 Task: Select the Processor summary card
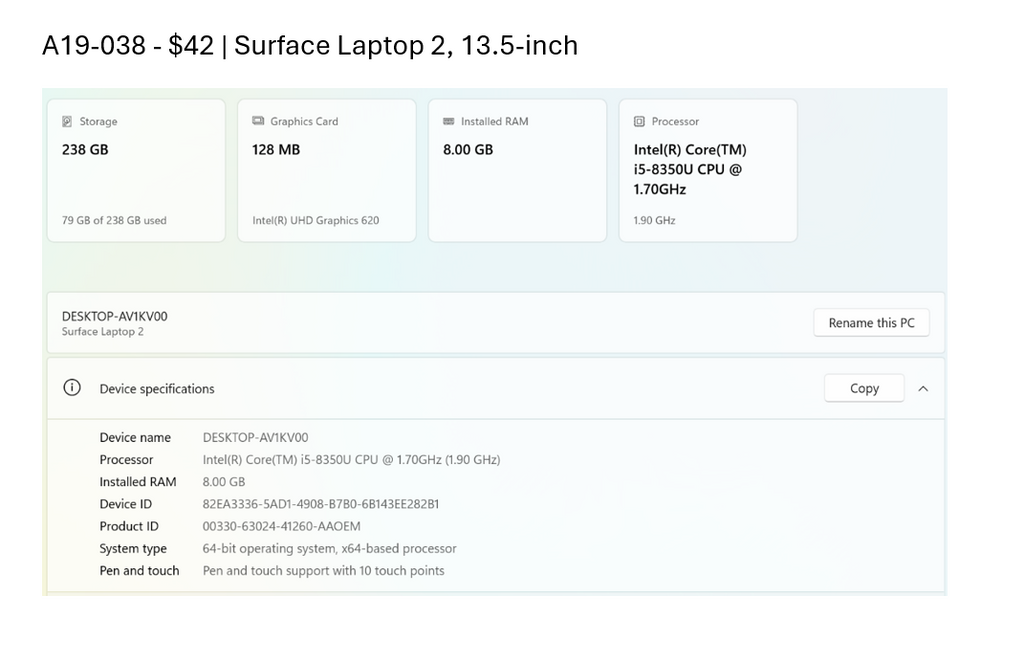(708, 169)
